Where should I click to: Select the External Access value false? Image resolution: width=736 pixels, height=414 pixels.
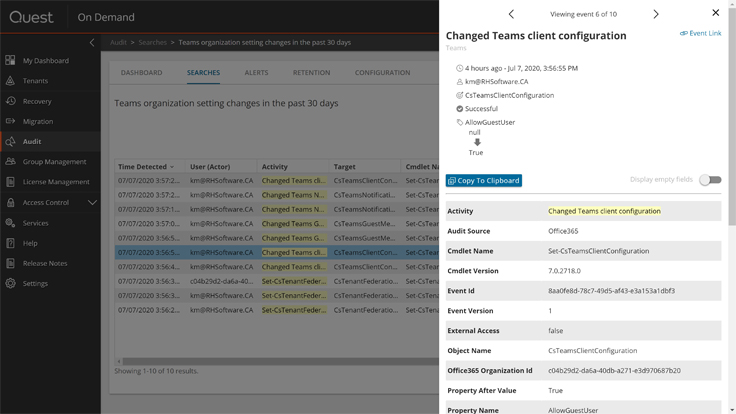click(x=556, y=331)
